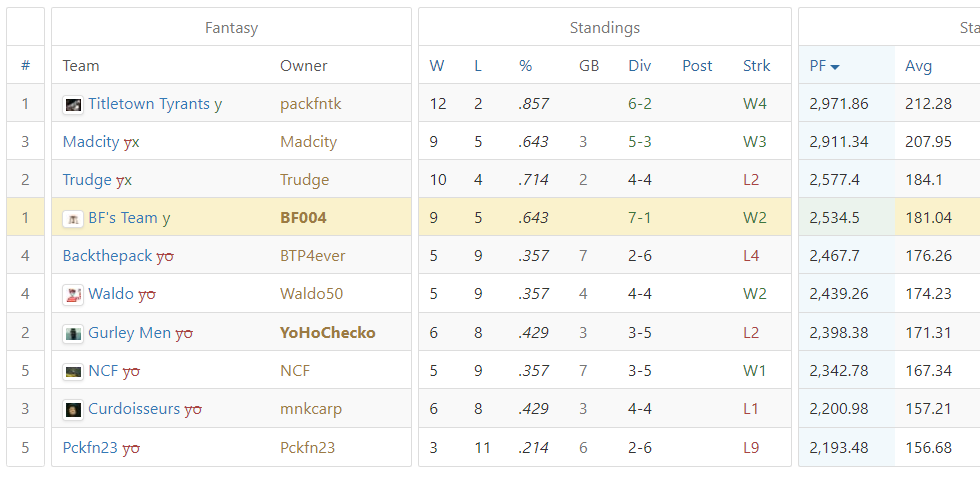Viewport: 980px width, 482px height.
Task: Open the Madcity team page link
Action: click(x=91, y=142)
